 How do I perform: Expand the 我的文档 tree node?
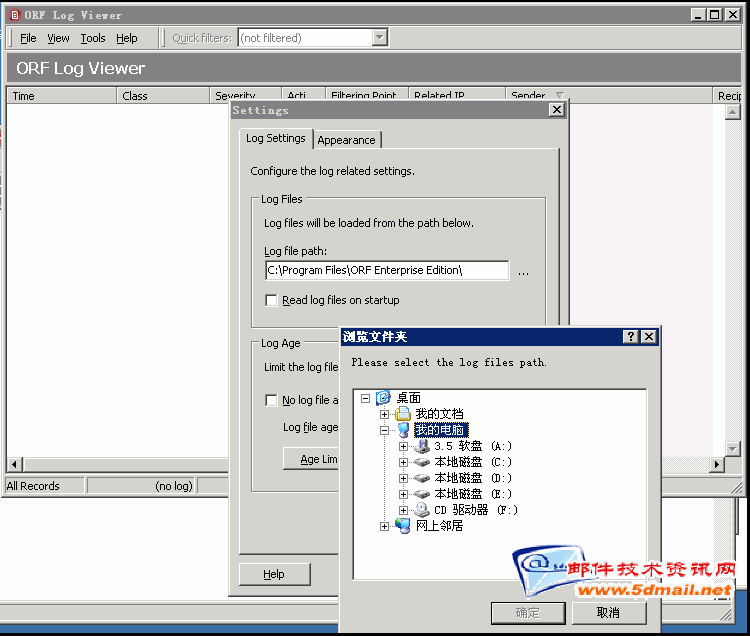385,414
